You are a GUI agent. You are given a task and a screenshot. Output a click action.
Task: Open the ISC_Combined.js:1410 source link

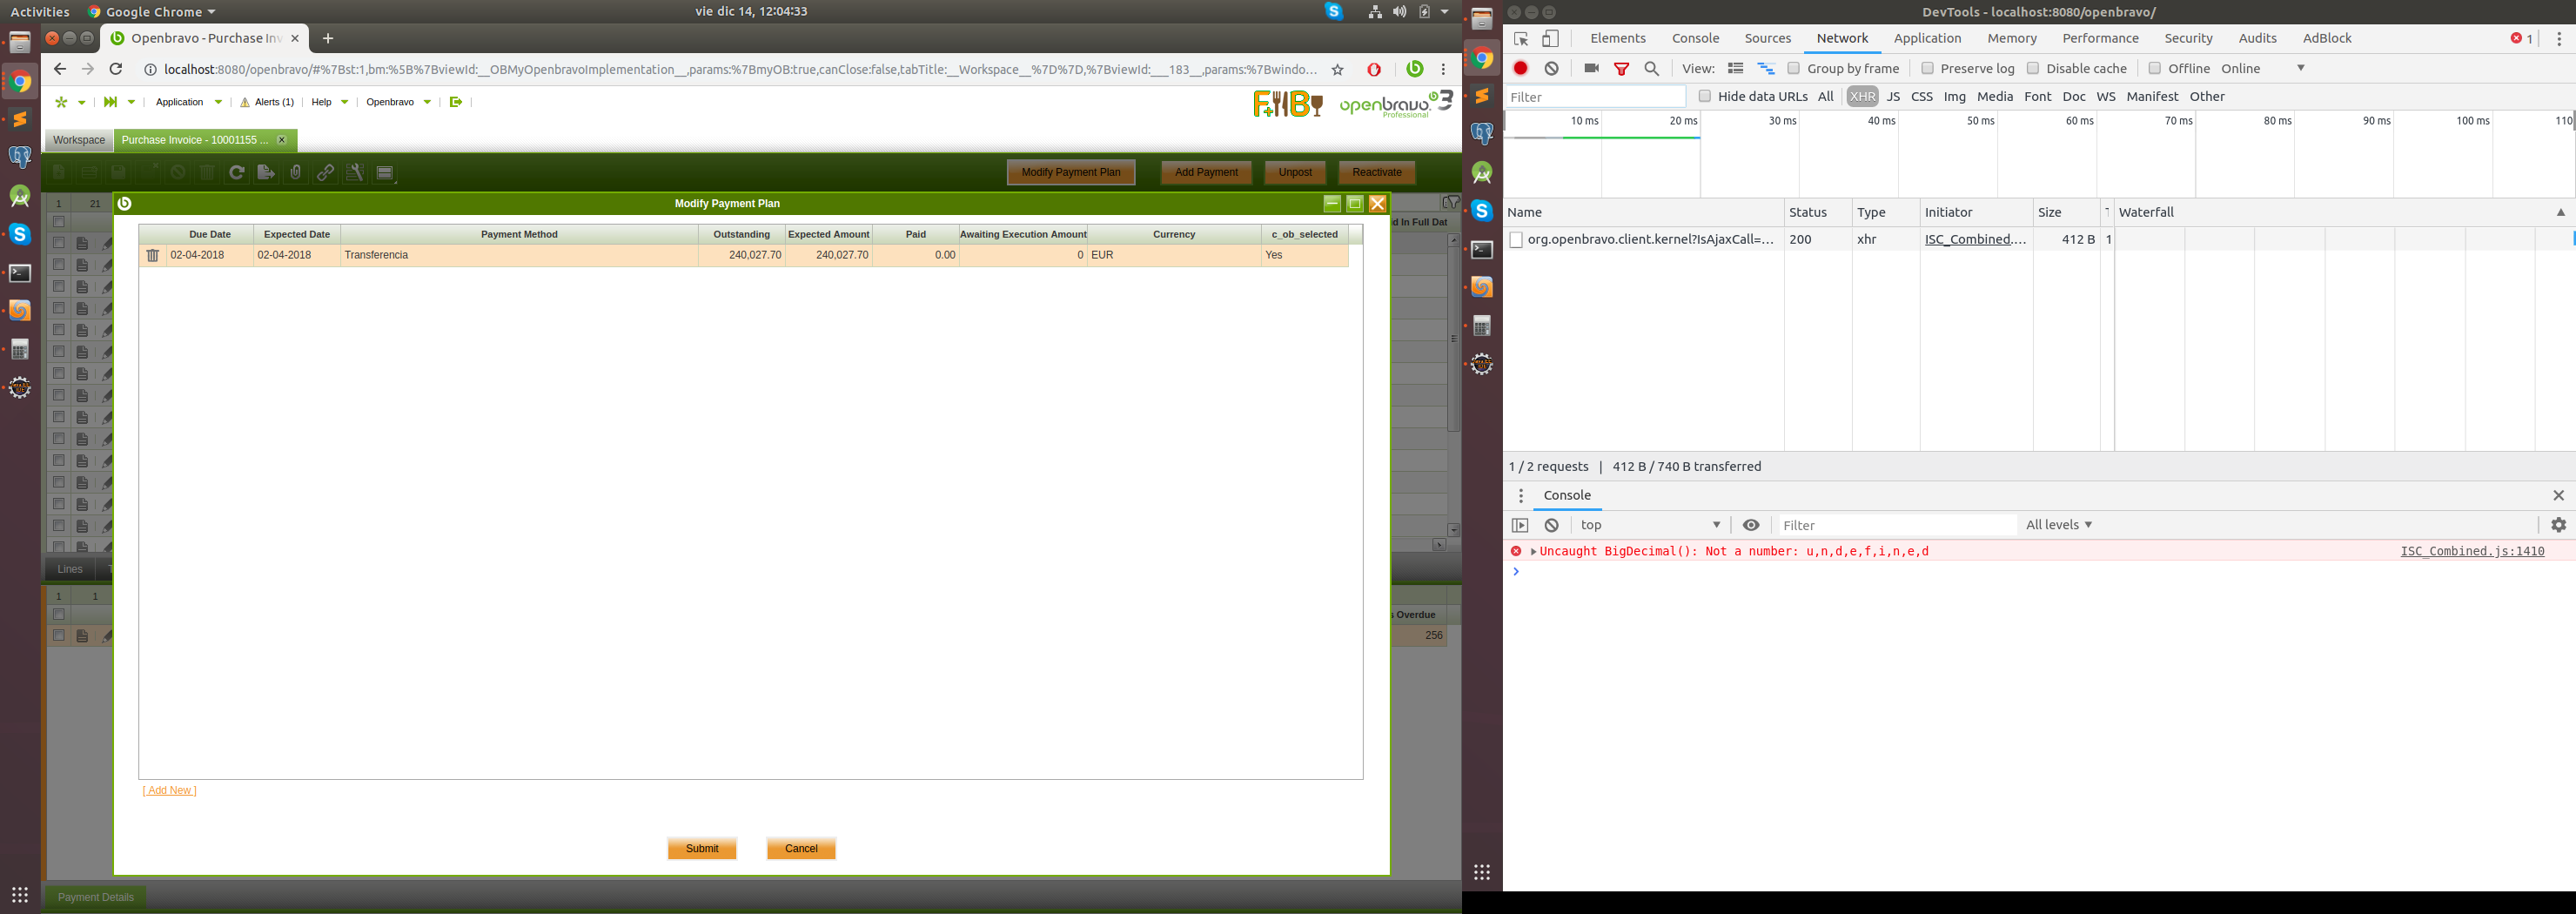2472,551
